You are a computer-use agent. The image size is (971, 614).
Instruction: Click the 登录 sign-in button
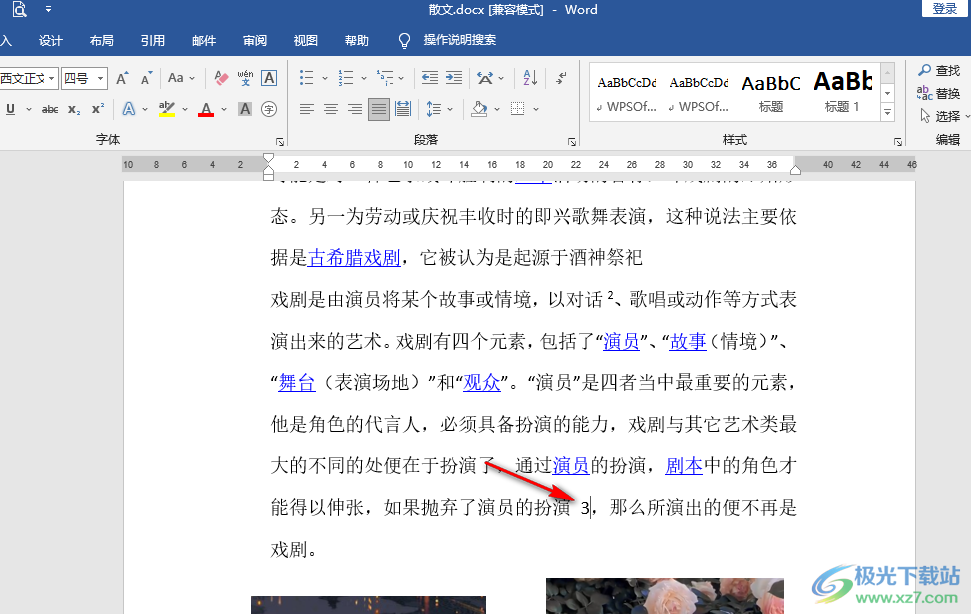point(945,9)
